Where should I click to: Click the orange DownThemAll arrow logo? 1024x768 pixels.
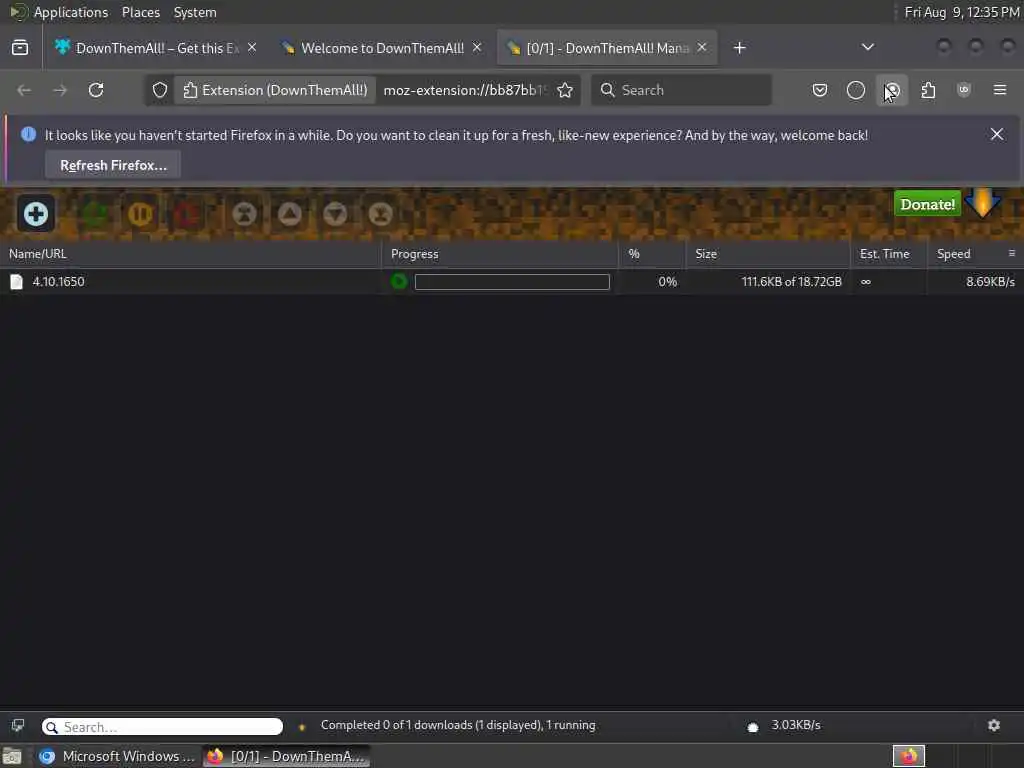(982, 202)
